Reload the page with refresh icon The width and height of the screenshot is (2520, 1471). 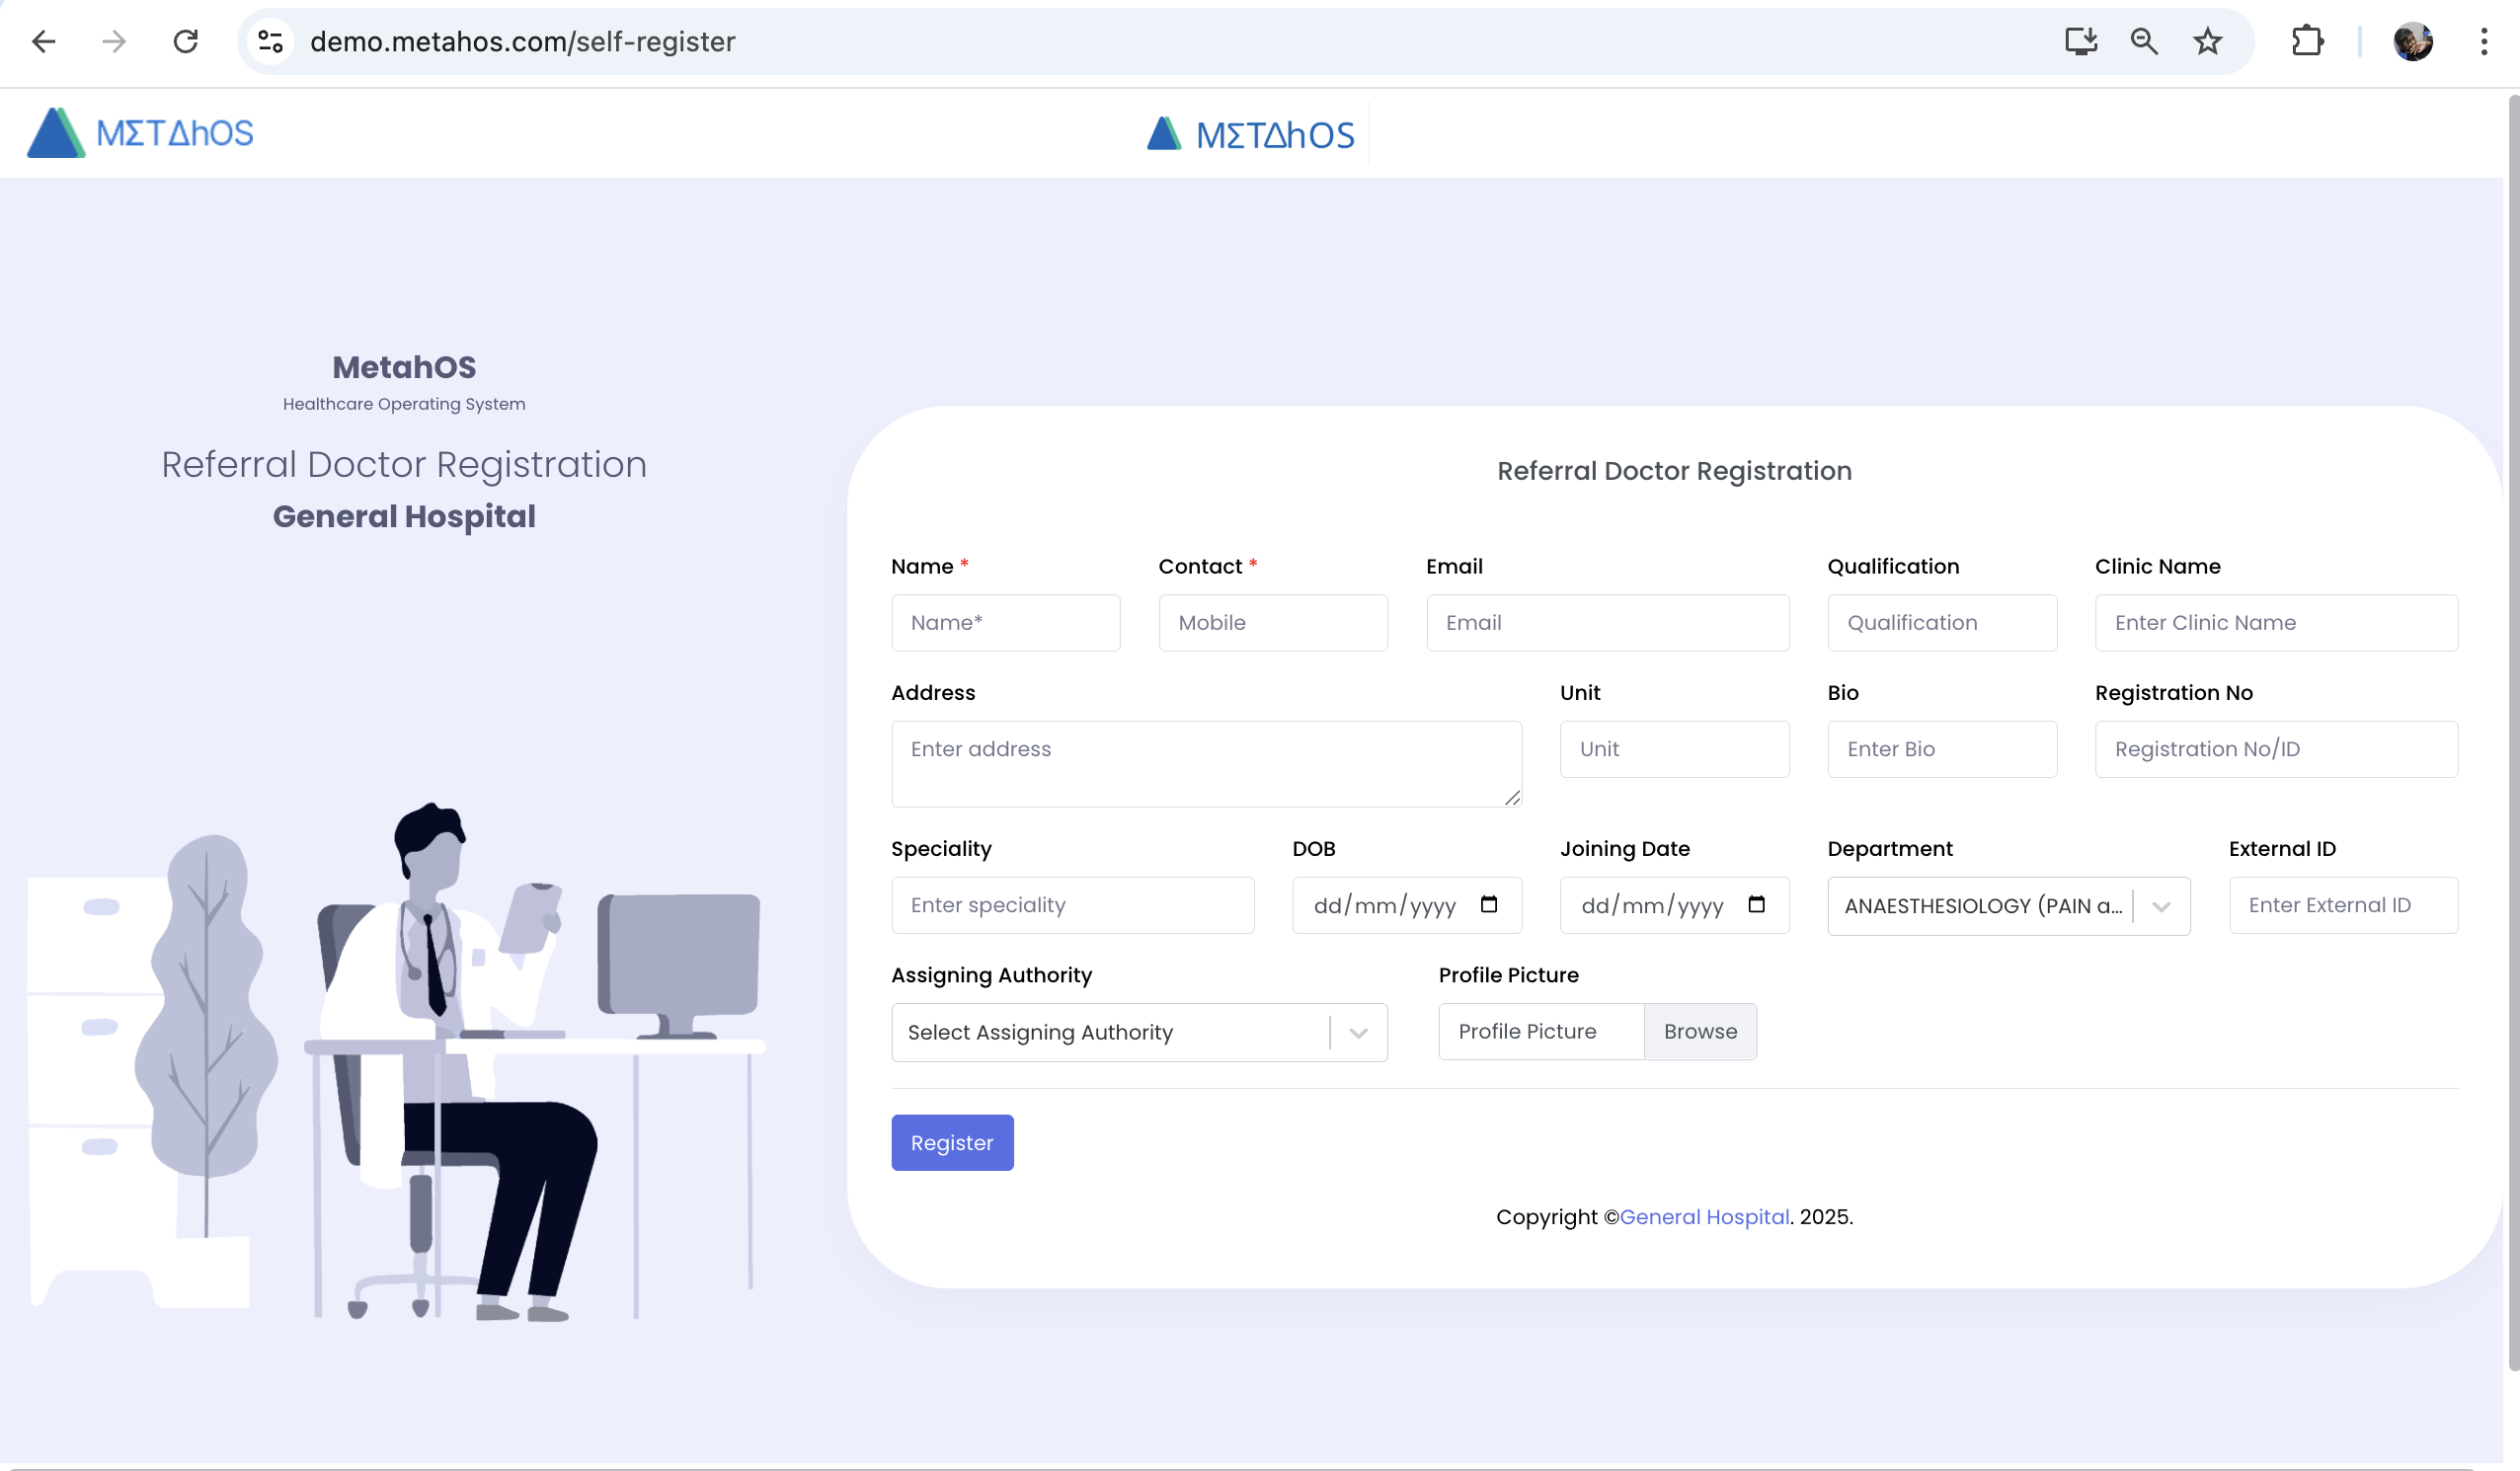point(186,41)
